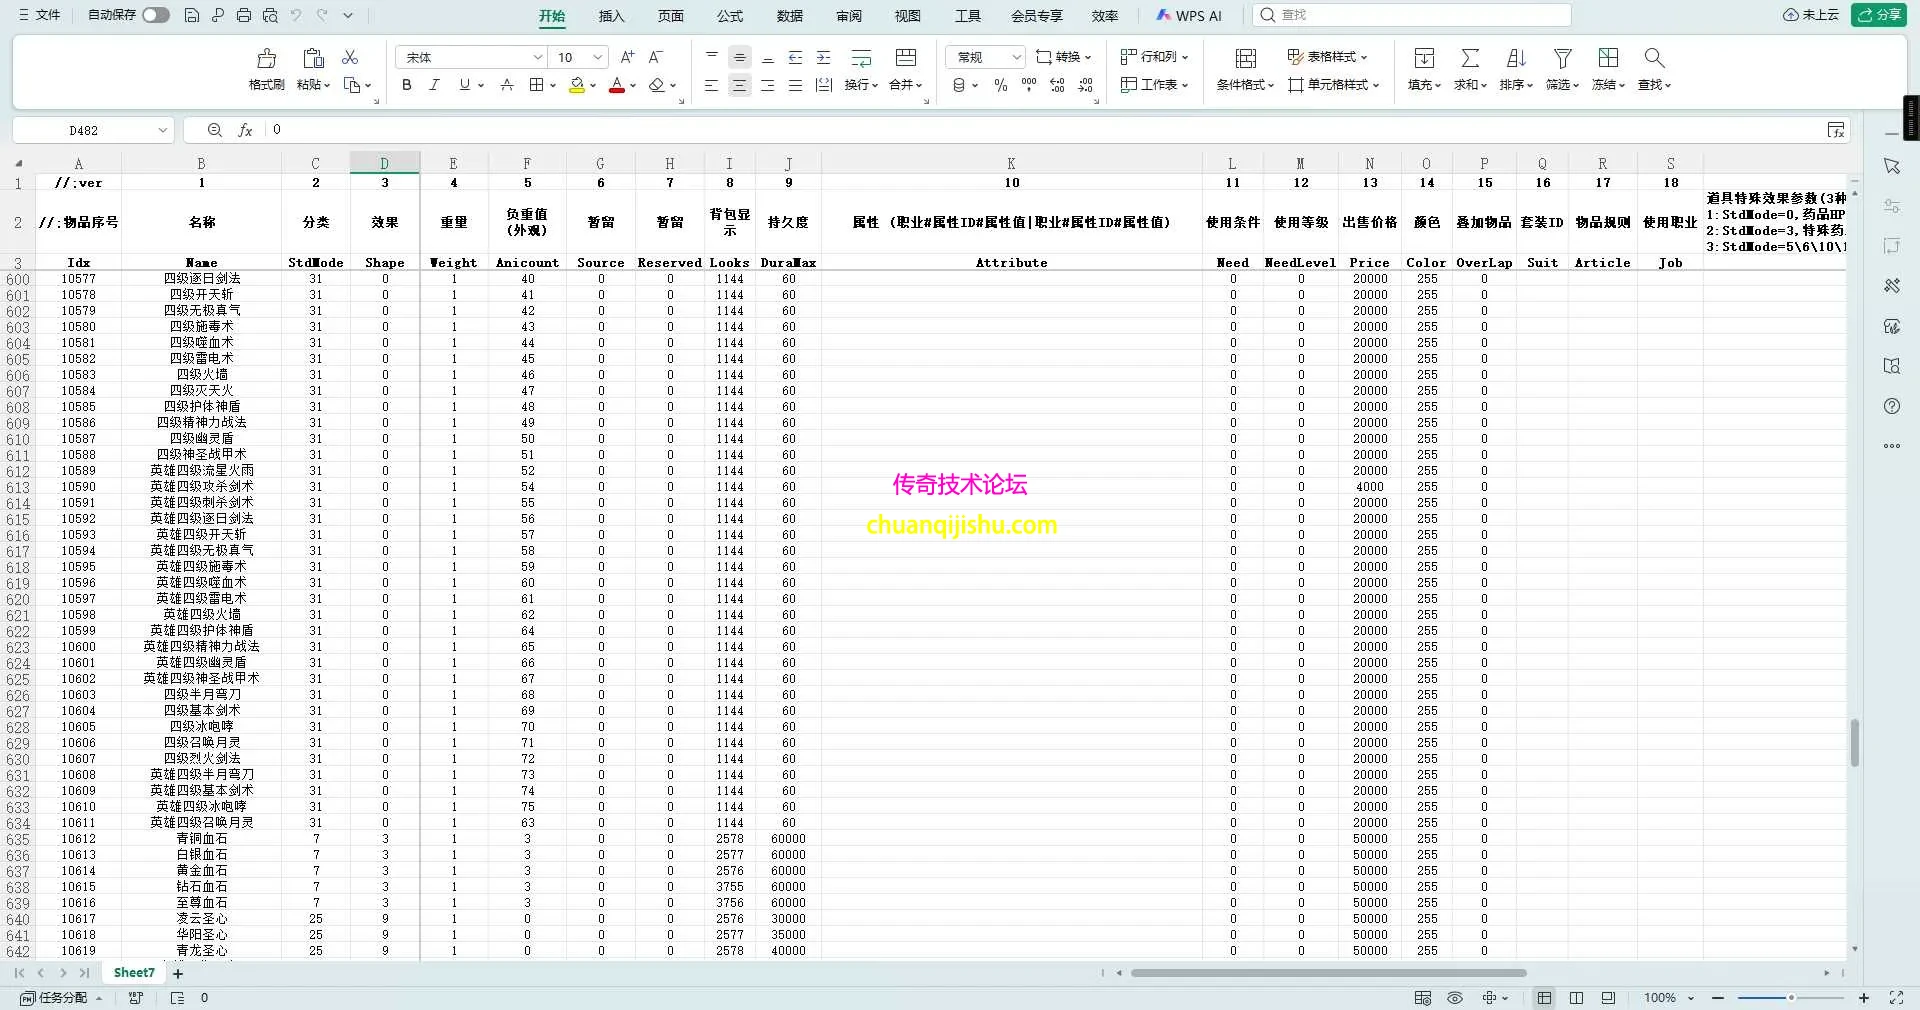1920x1010 pixels.
Task: Open the 文件 file menu
Action: click(40, 15)
